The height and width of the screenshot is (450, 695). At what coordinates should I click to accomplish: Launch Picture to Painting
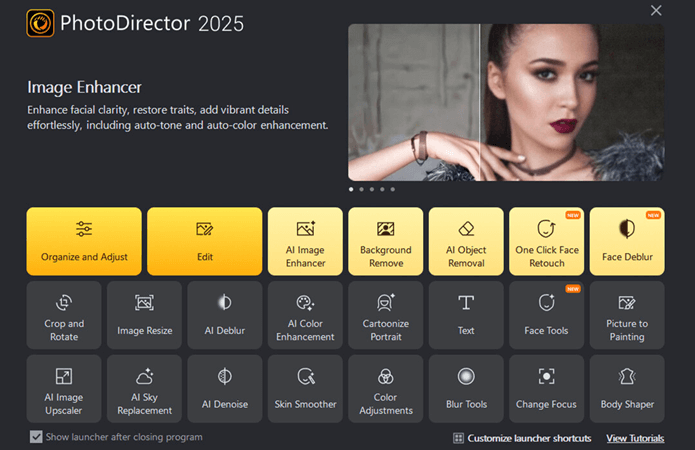[x=627, y=315]
